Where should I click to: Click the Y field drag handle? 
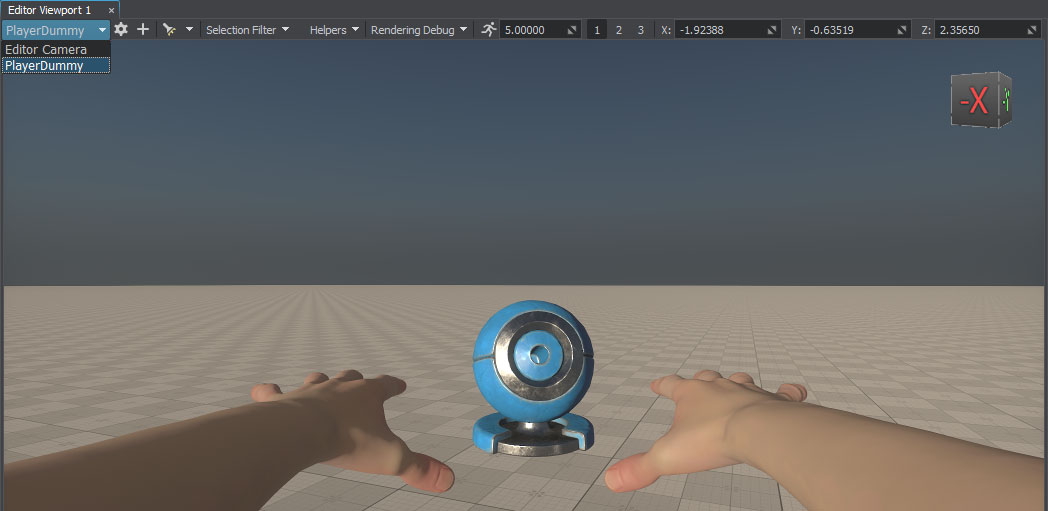(x=903, y=31)
